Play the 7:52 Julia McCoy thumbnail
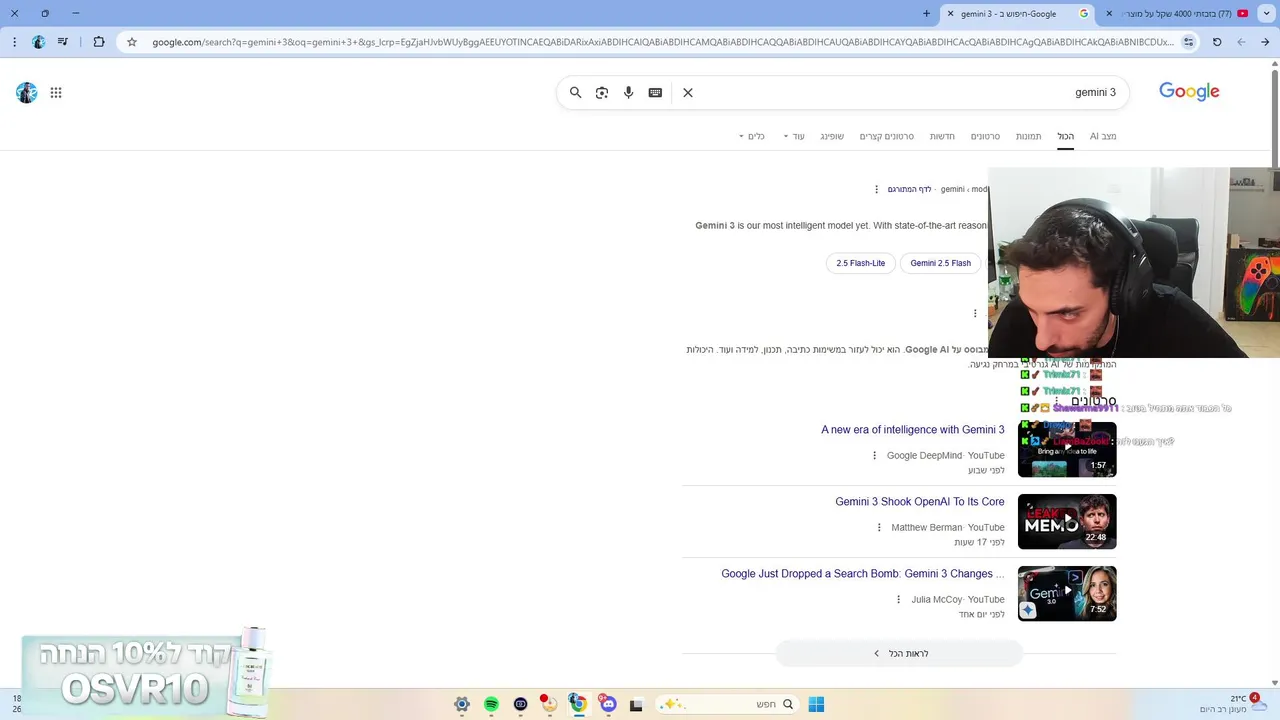 coord(1067,593)
